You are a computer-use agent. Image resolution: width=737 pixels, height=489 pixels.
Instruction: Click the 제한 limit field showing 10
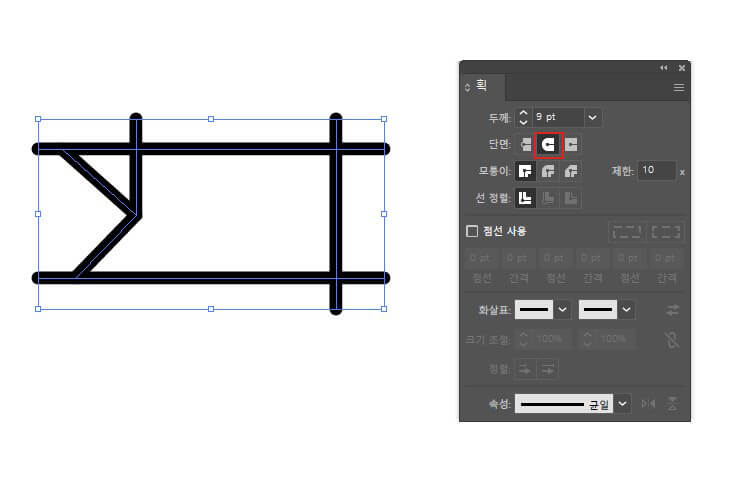click(657, 171)
